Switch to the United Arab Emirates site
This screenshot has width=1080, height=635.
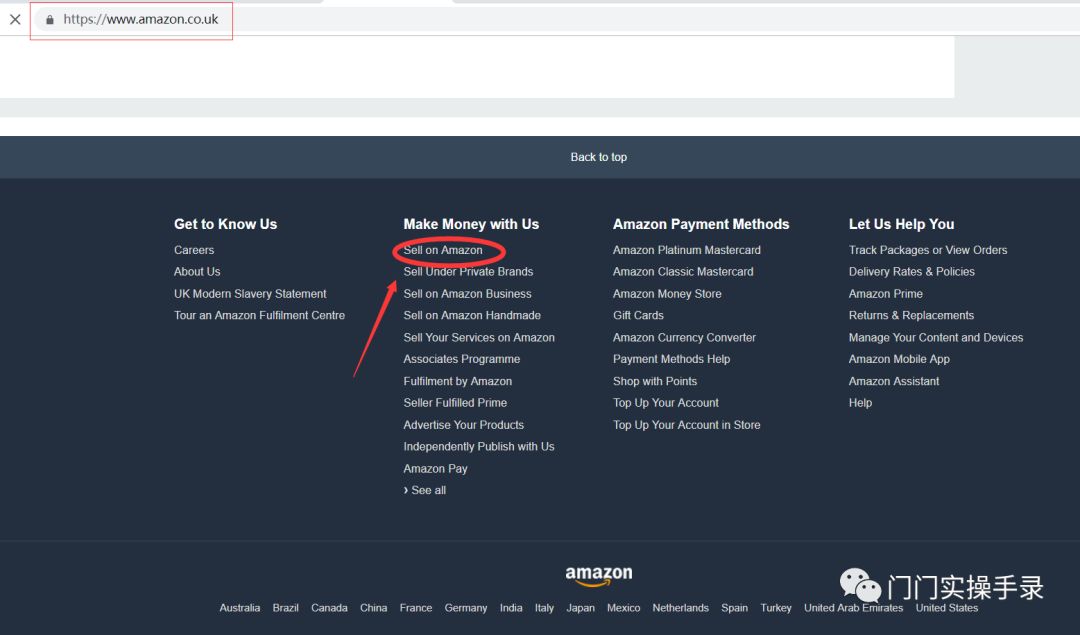tap(853, 608)
